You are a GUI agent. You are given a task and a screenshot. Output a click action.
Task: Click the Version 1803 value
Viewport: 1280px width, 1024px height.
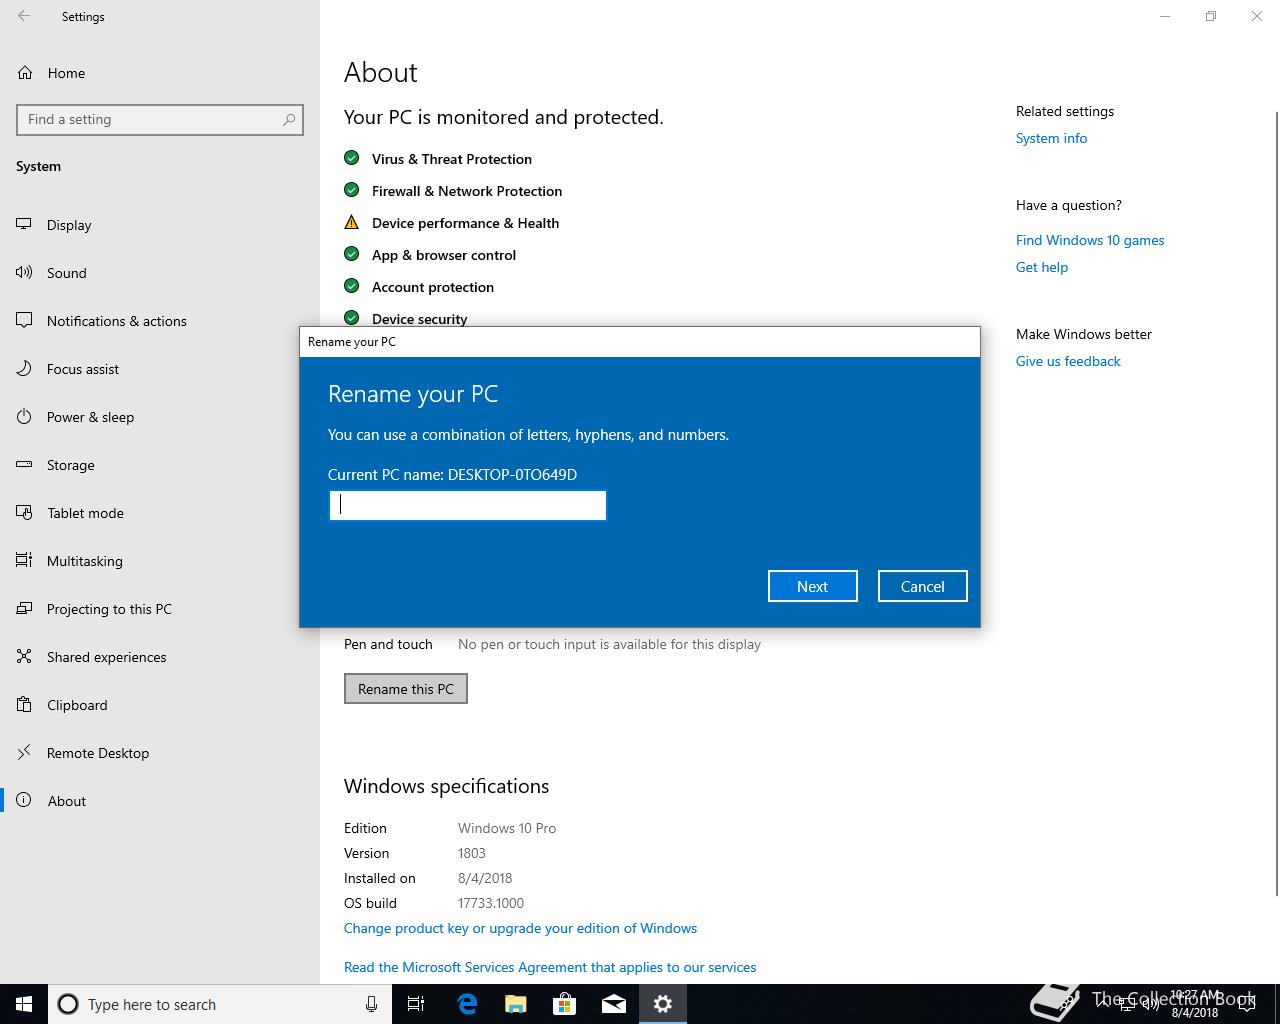tap(472, 853)
